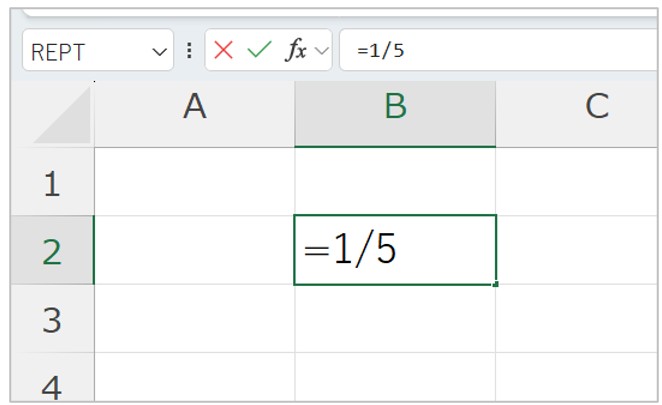This screenshot has height=405, width=662.
Task: Open the dropdown arrow beside fx
Action: [x=322, y=51]
